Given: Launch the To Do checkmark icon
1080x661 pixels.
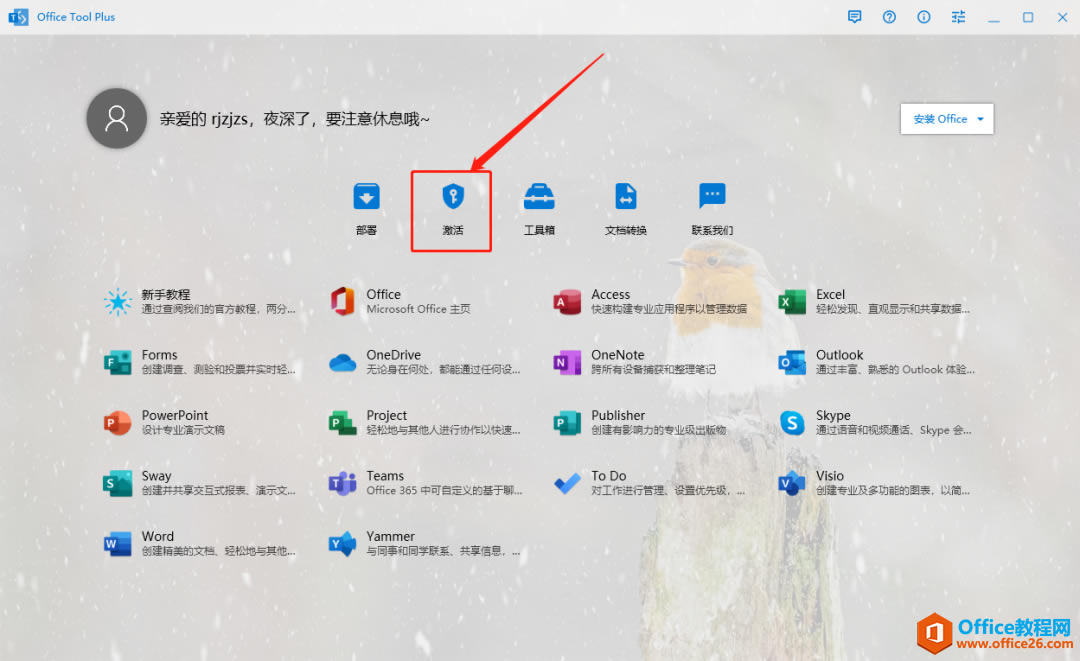Looking at the screenshot, I should point(567,483).
